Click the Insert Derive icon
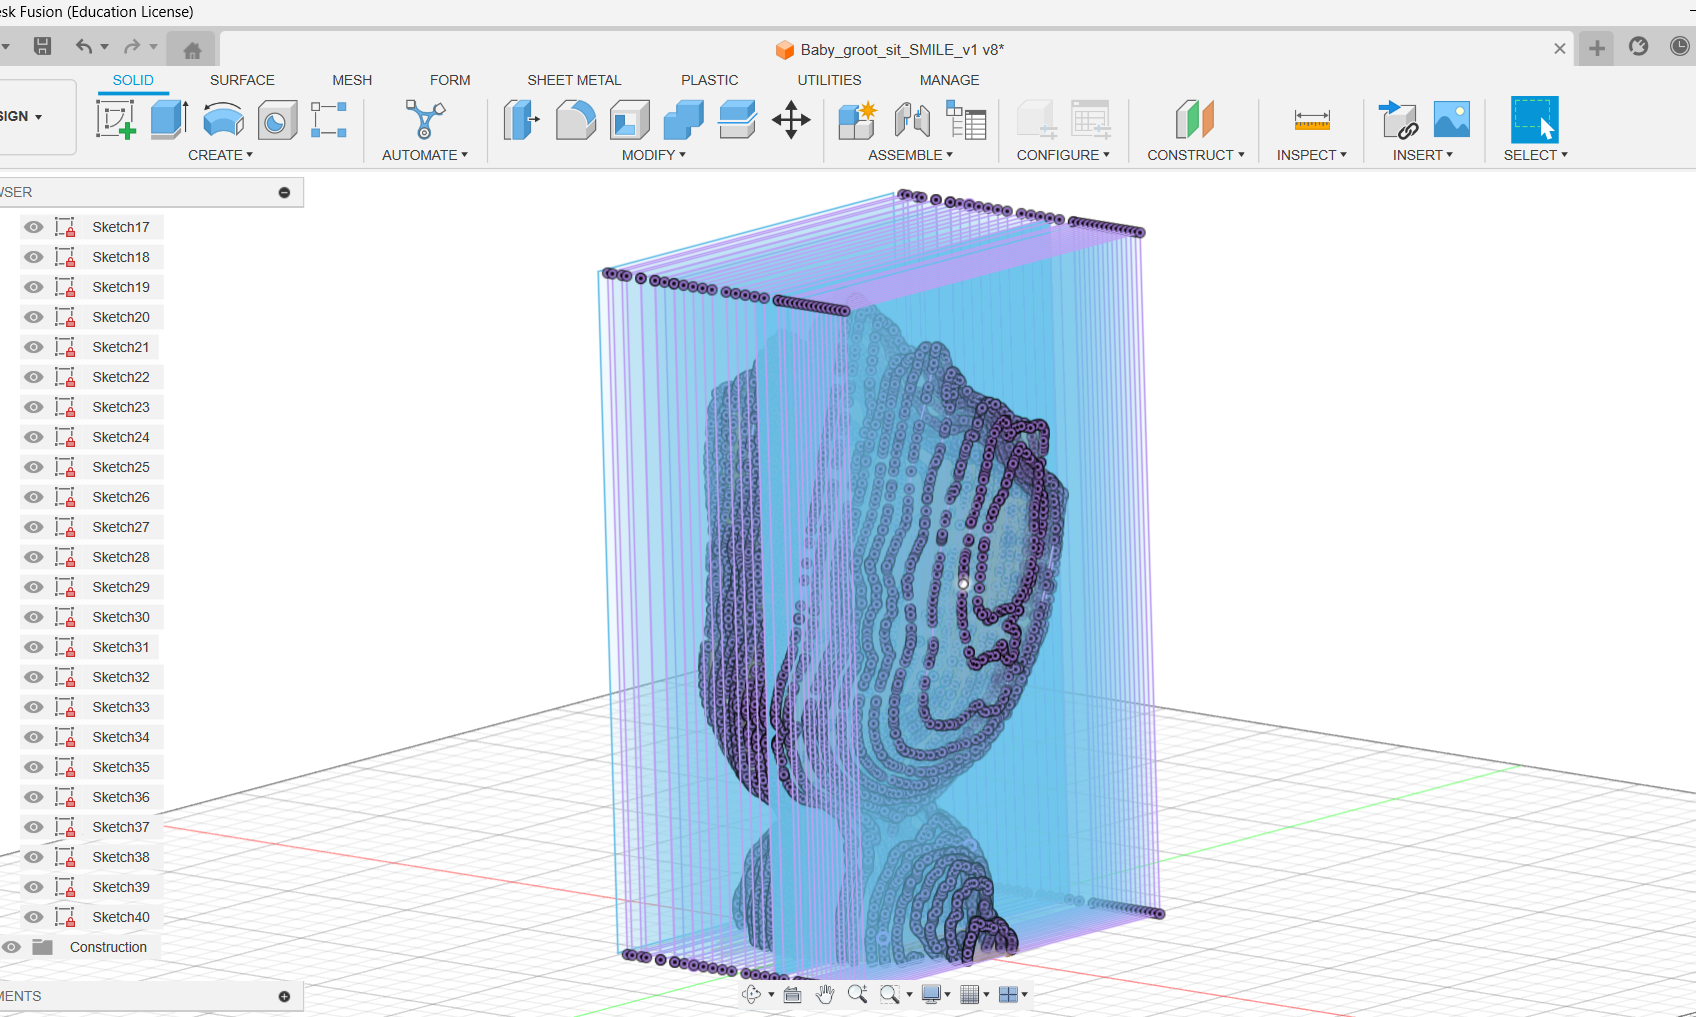 pos(1398,120)
